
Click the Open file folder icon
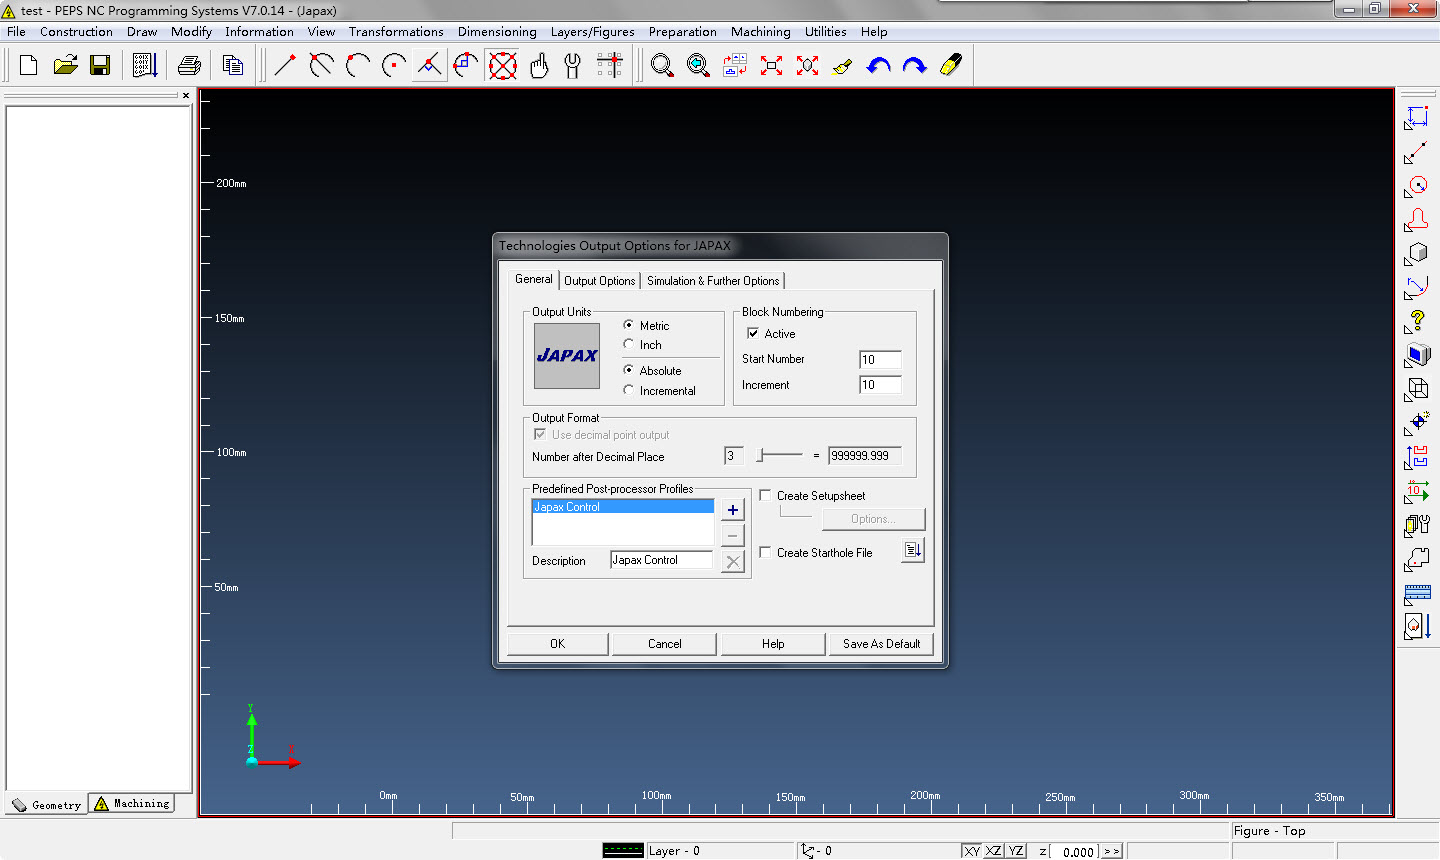point(65,66)
